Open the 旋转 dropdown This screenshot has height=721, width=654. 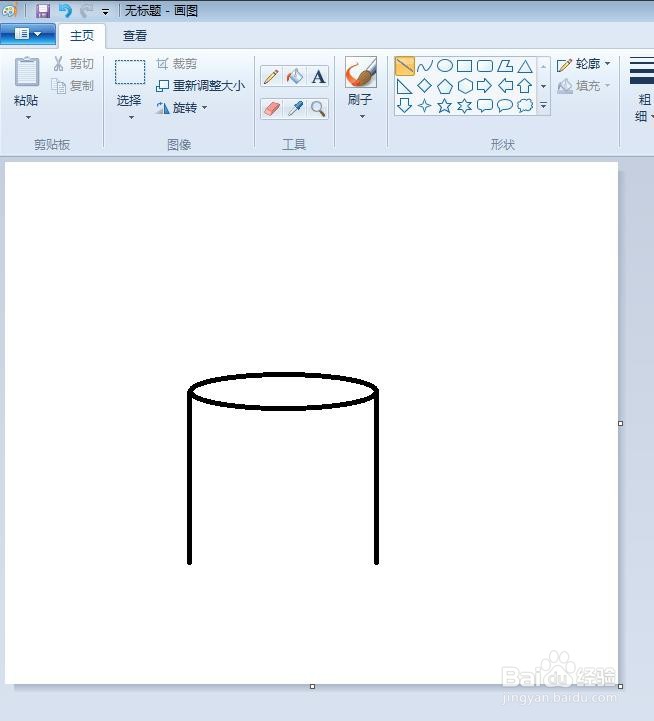(x=182, y=108)
